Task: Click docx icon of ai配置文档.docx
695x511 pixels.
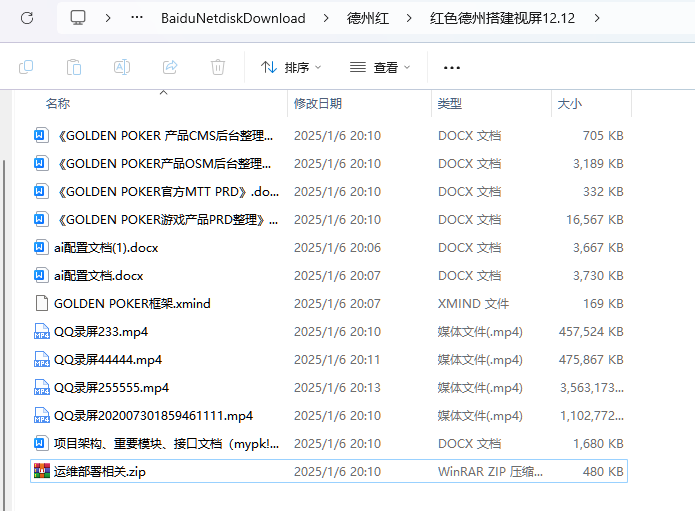Action: pos(41,275)
